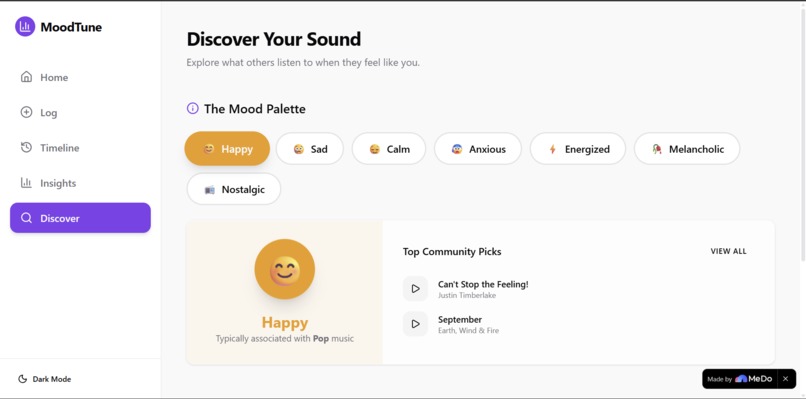Open the Log page in sidebar
Image resolution: width=806 pixels, height=399 pixels.
pos(80,113)
